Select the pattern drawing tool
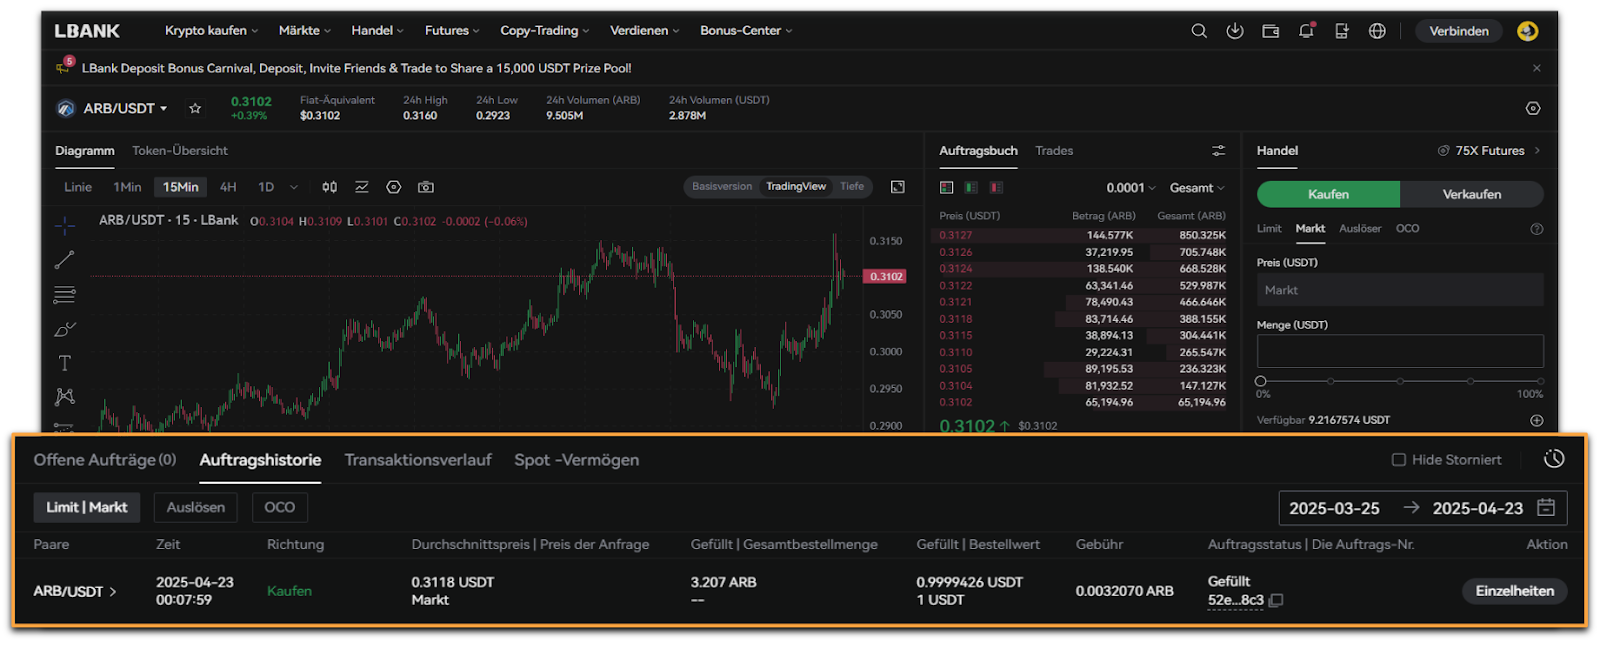Screen dimensions: 1600x655 [x=64, y=397]
